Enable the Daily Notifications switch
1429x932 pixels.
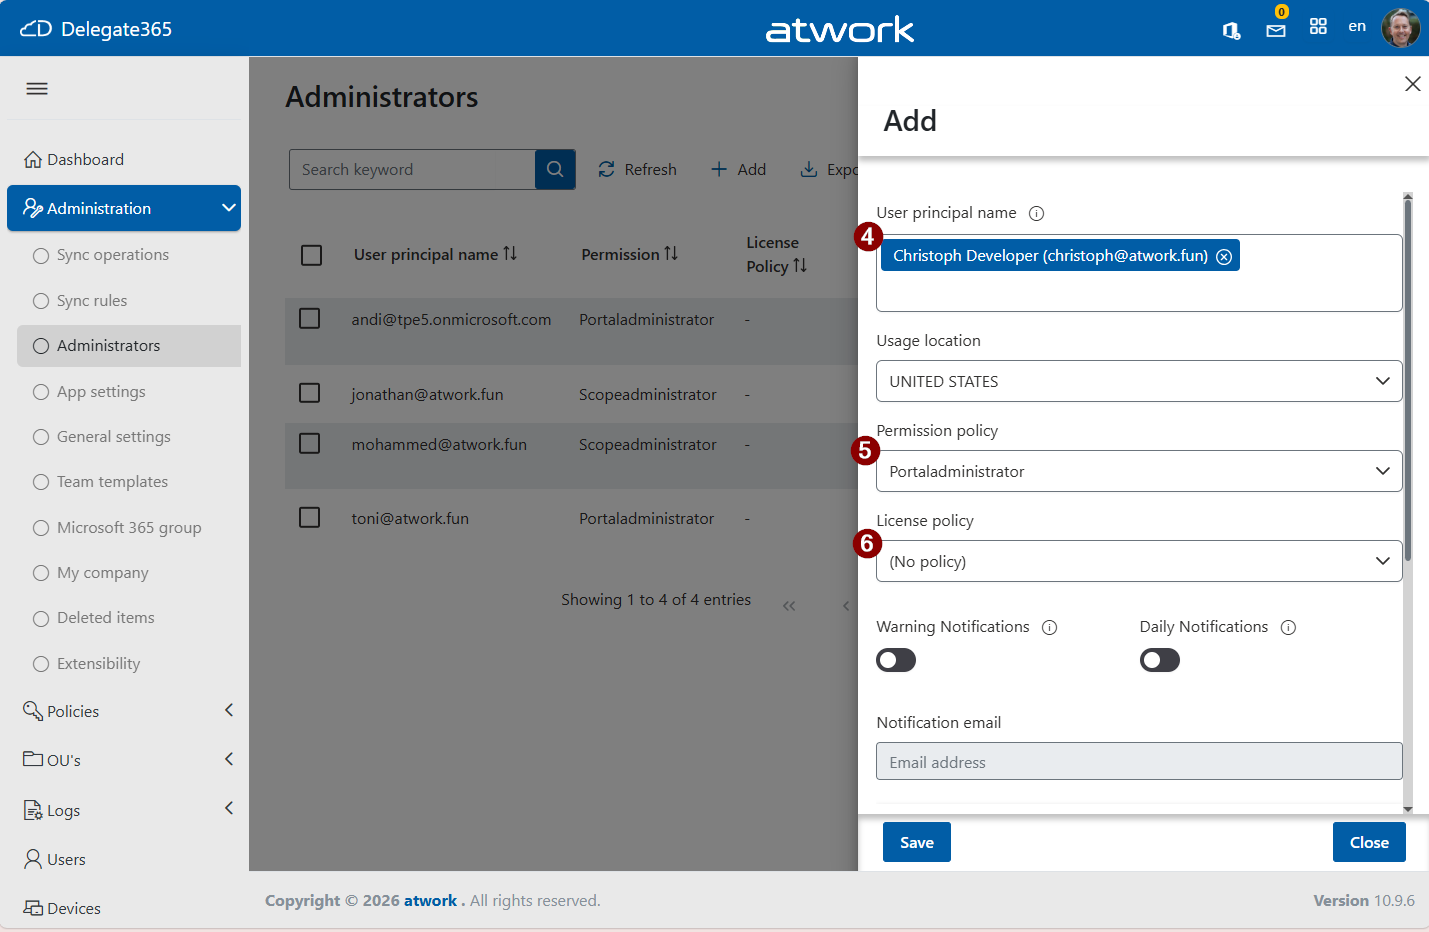coord(1160,660)
